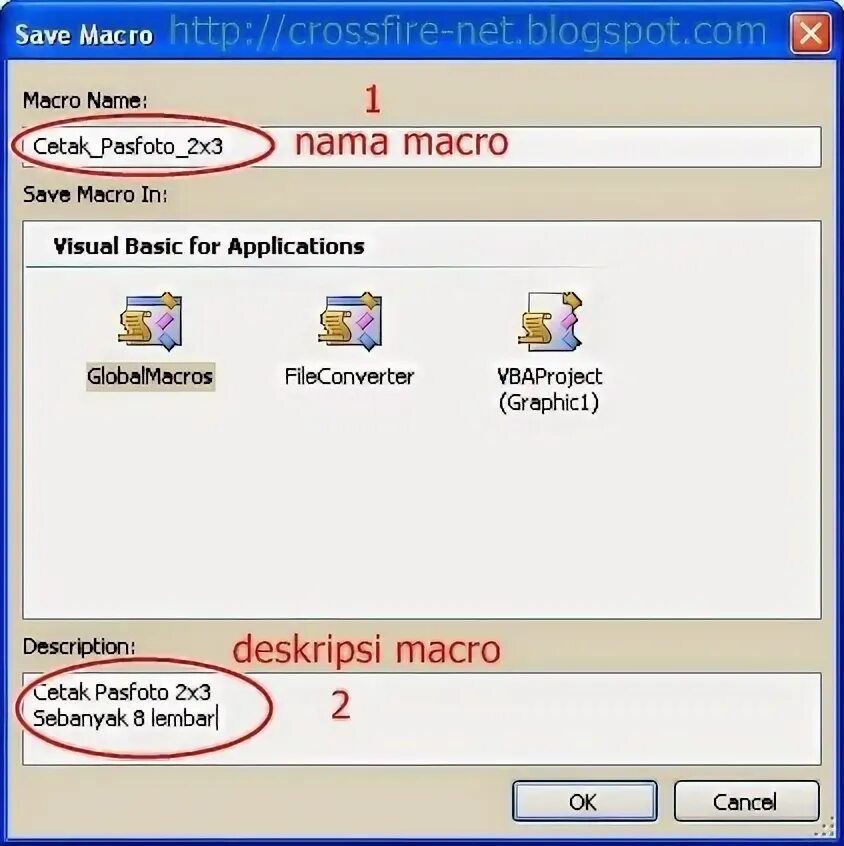Screen dimensions: 844x846
Task: Click the Visual Basic for Applications header
Action: [x=209, y=247]
